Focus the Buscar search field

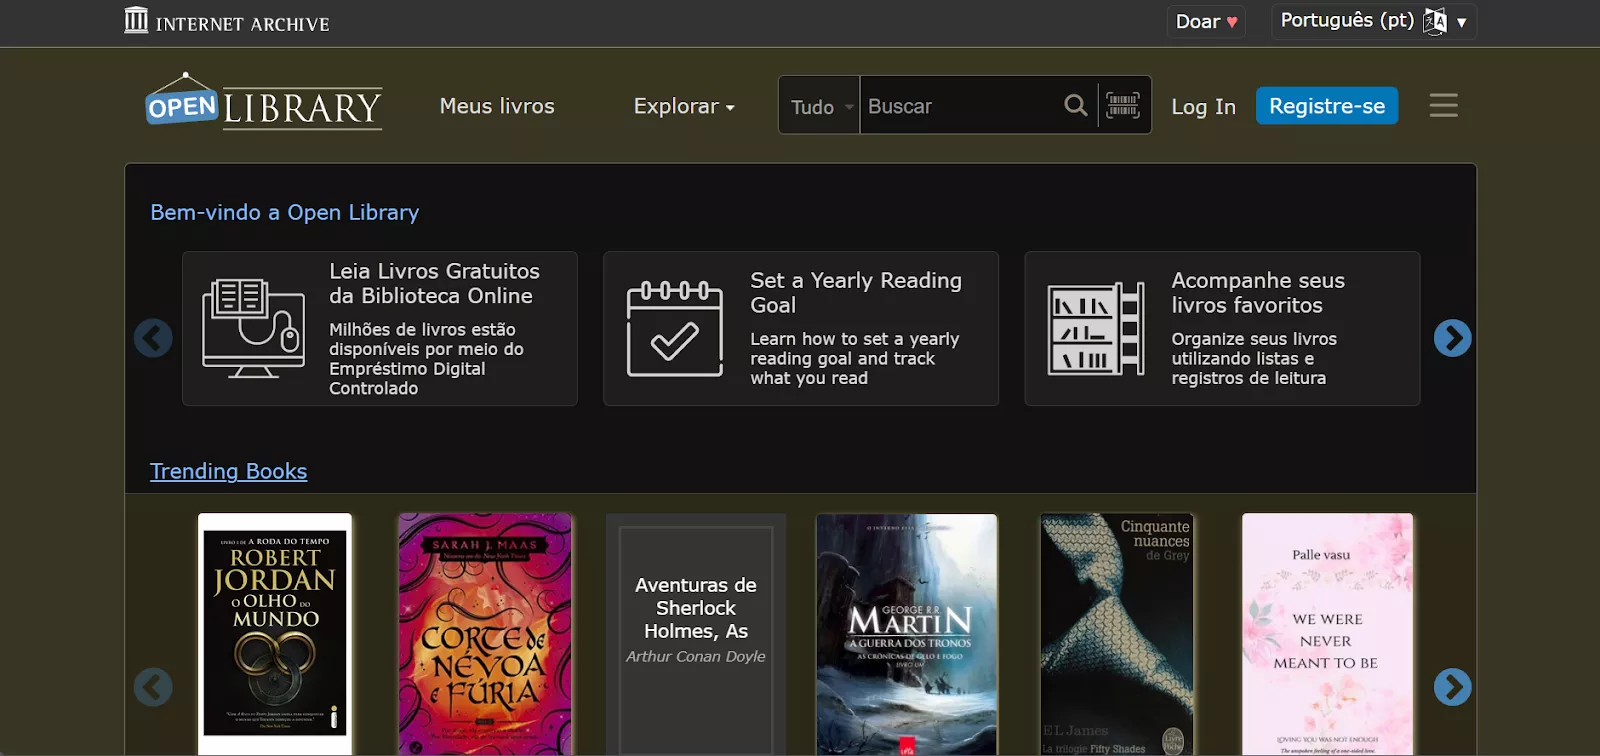pos(960,106)
